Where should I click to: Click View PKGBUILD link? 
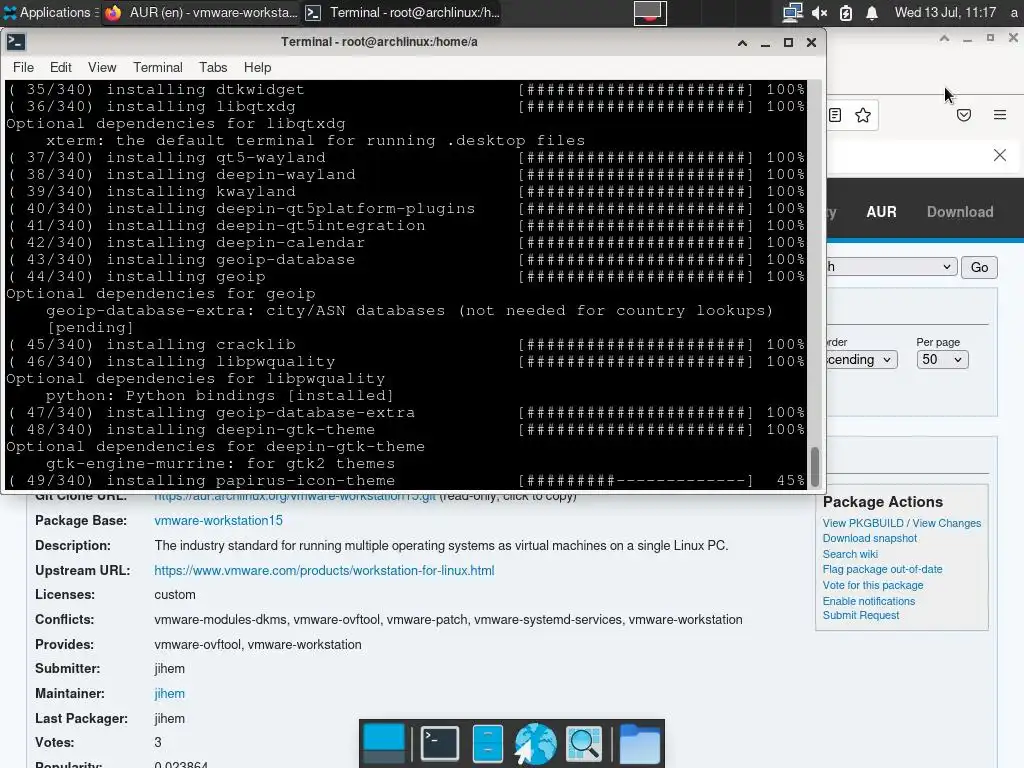point(863,523)
